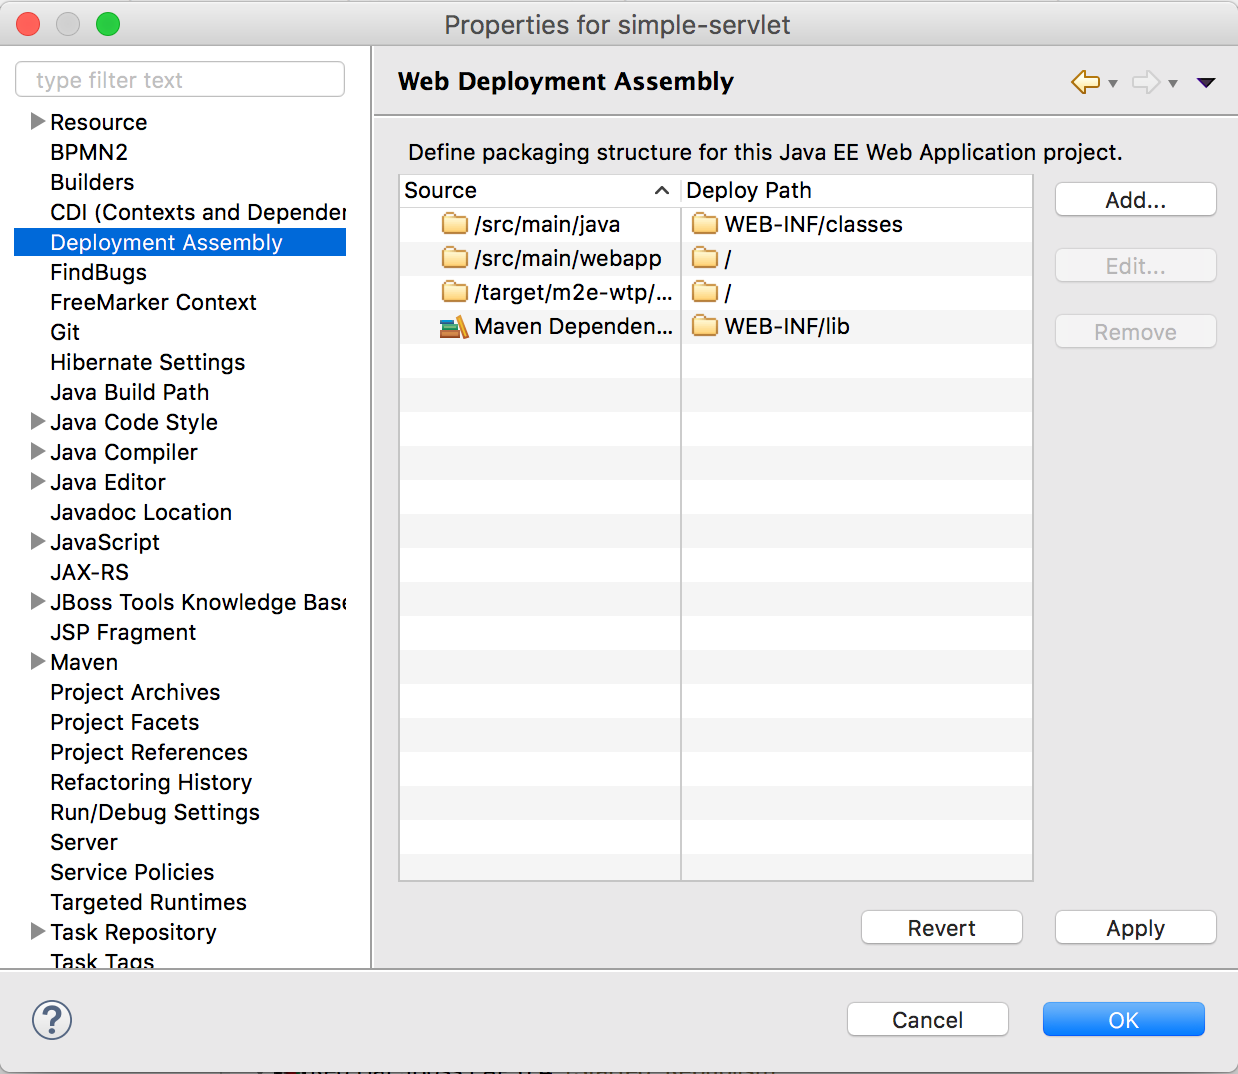
Task: Click the Apply button
Action: (1135, 928)
